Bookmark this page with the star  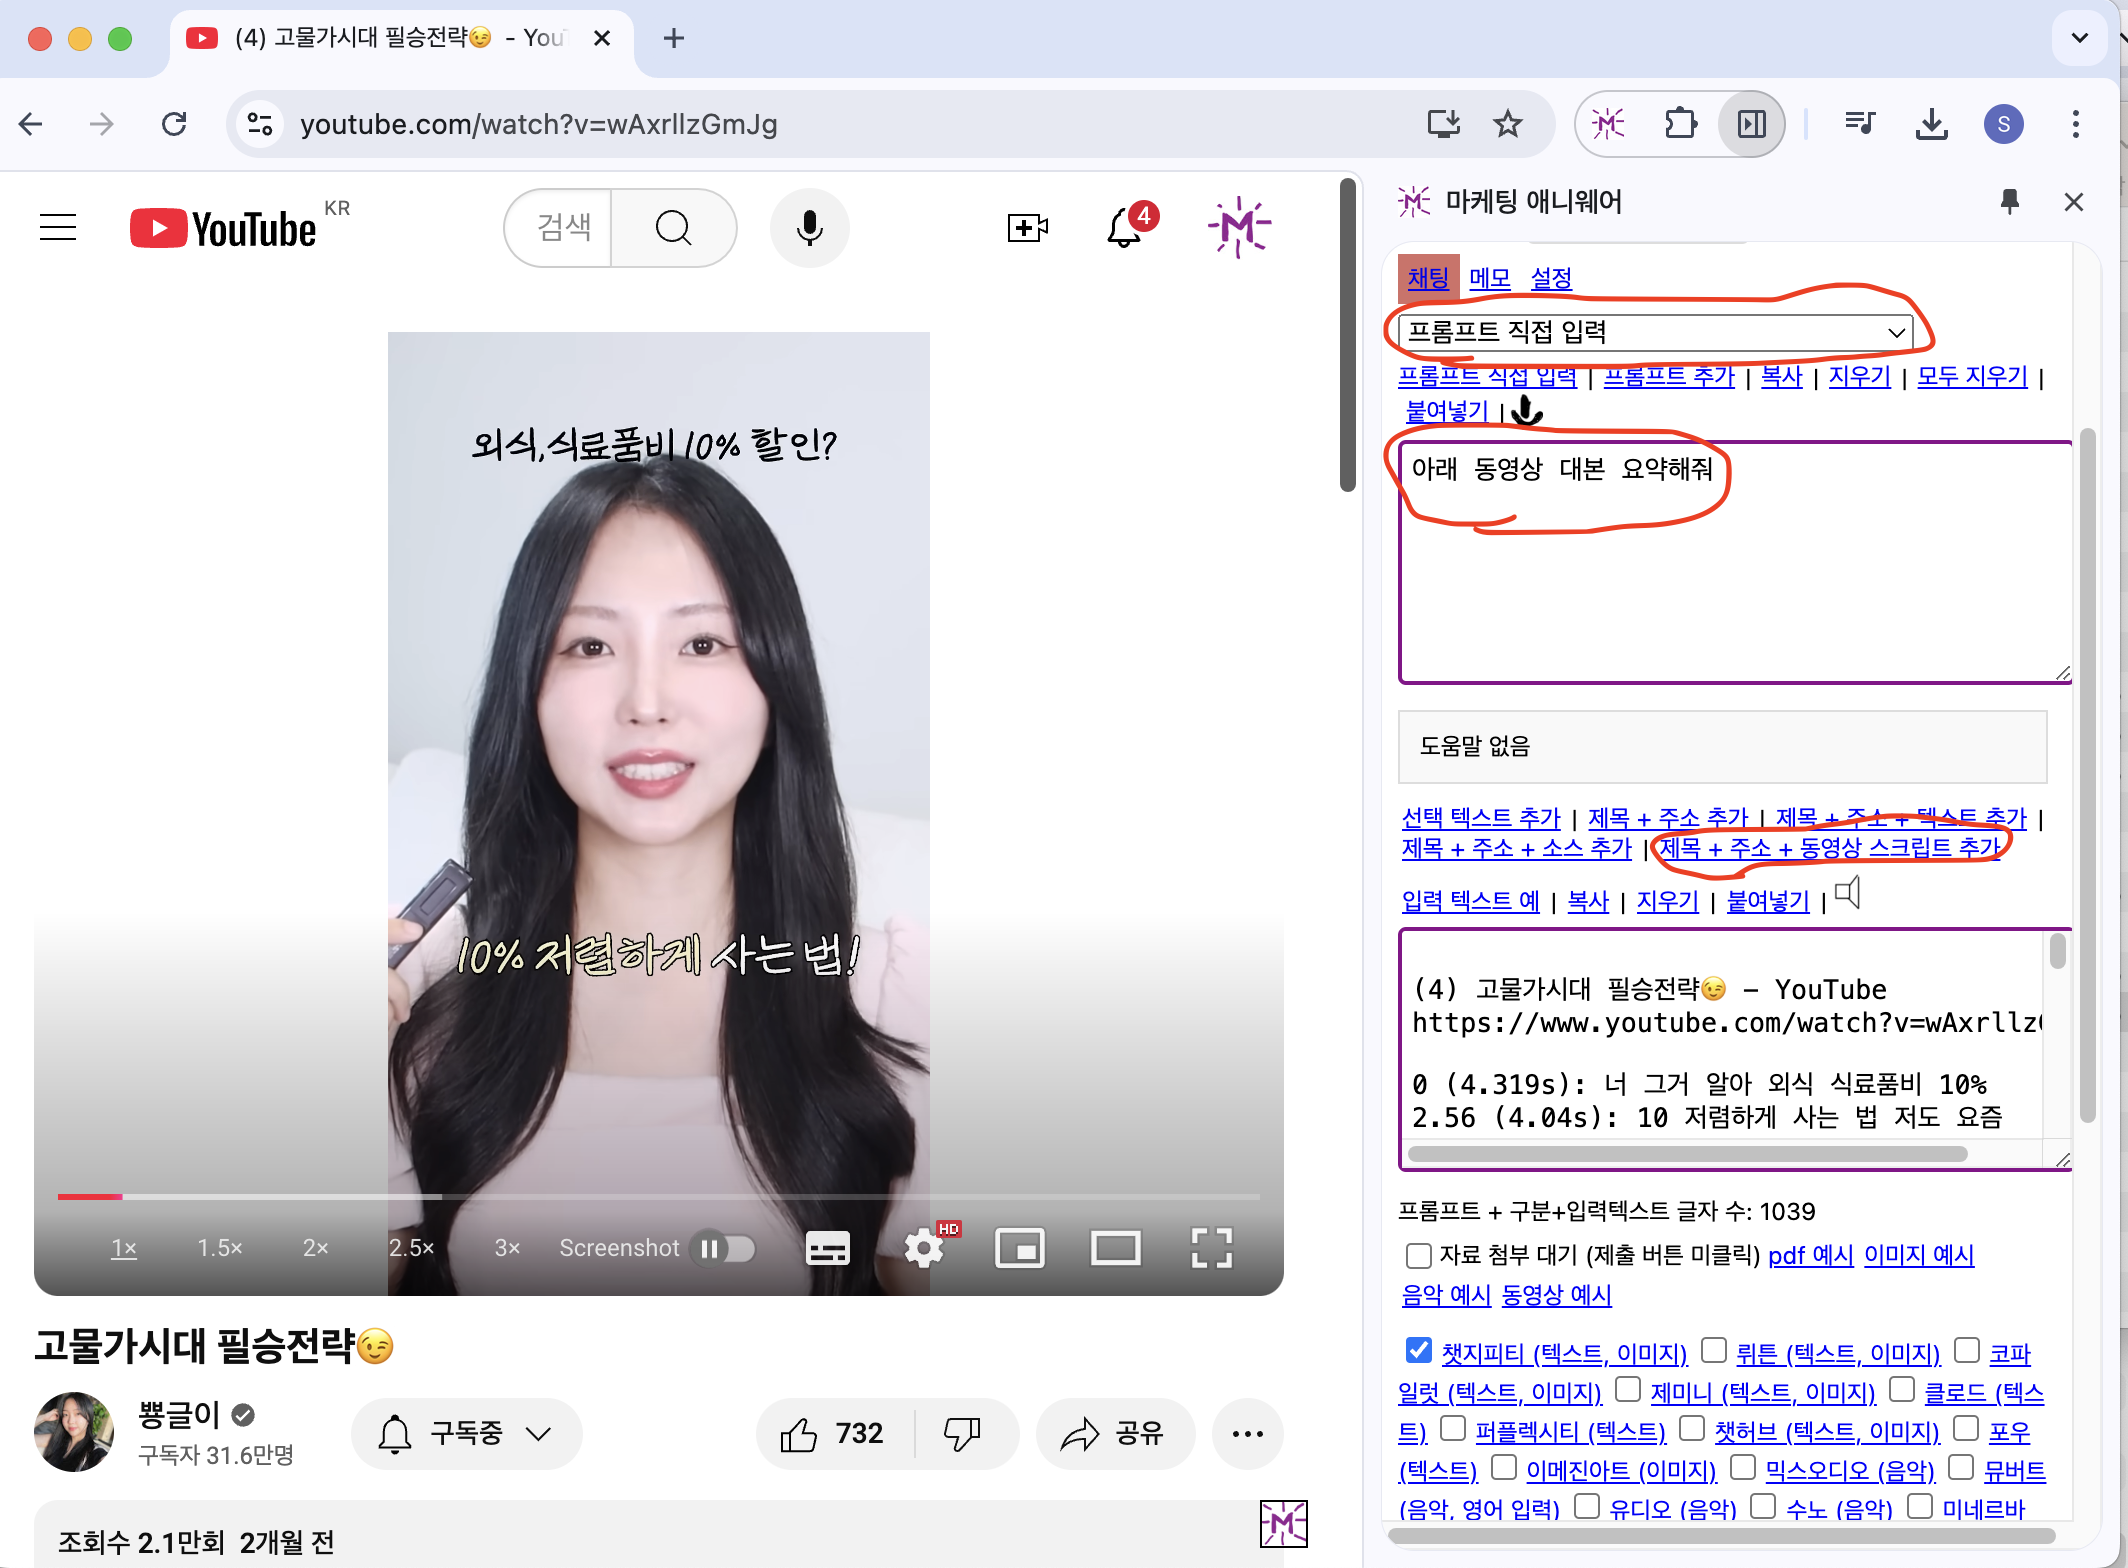[1508, 124]
